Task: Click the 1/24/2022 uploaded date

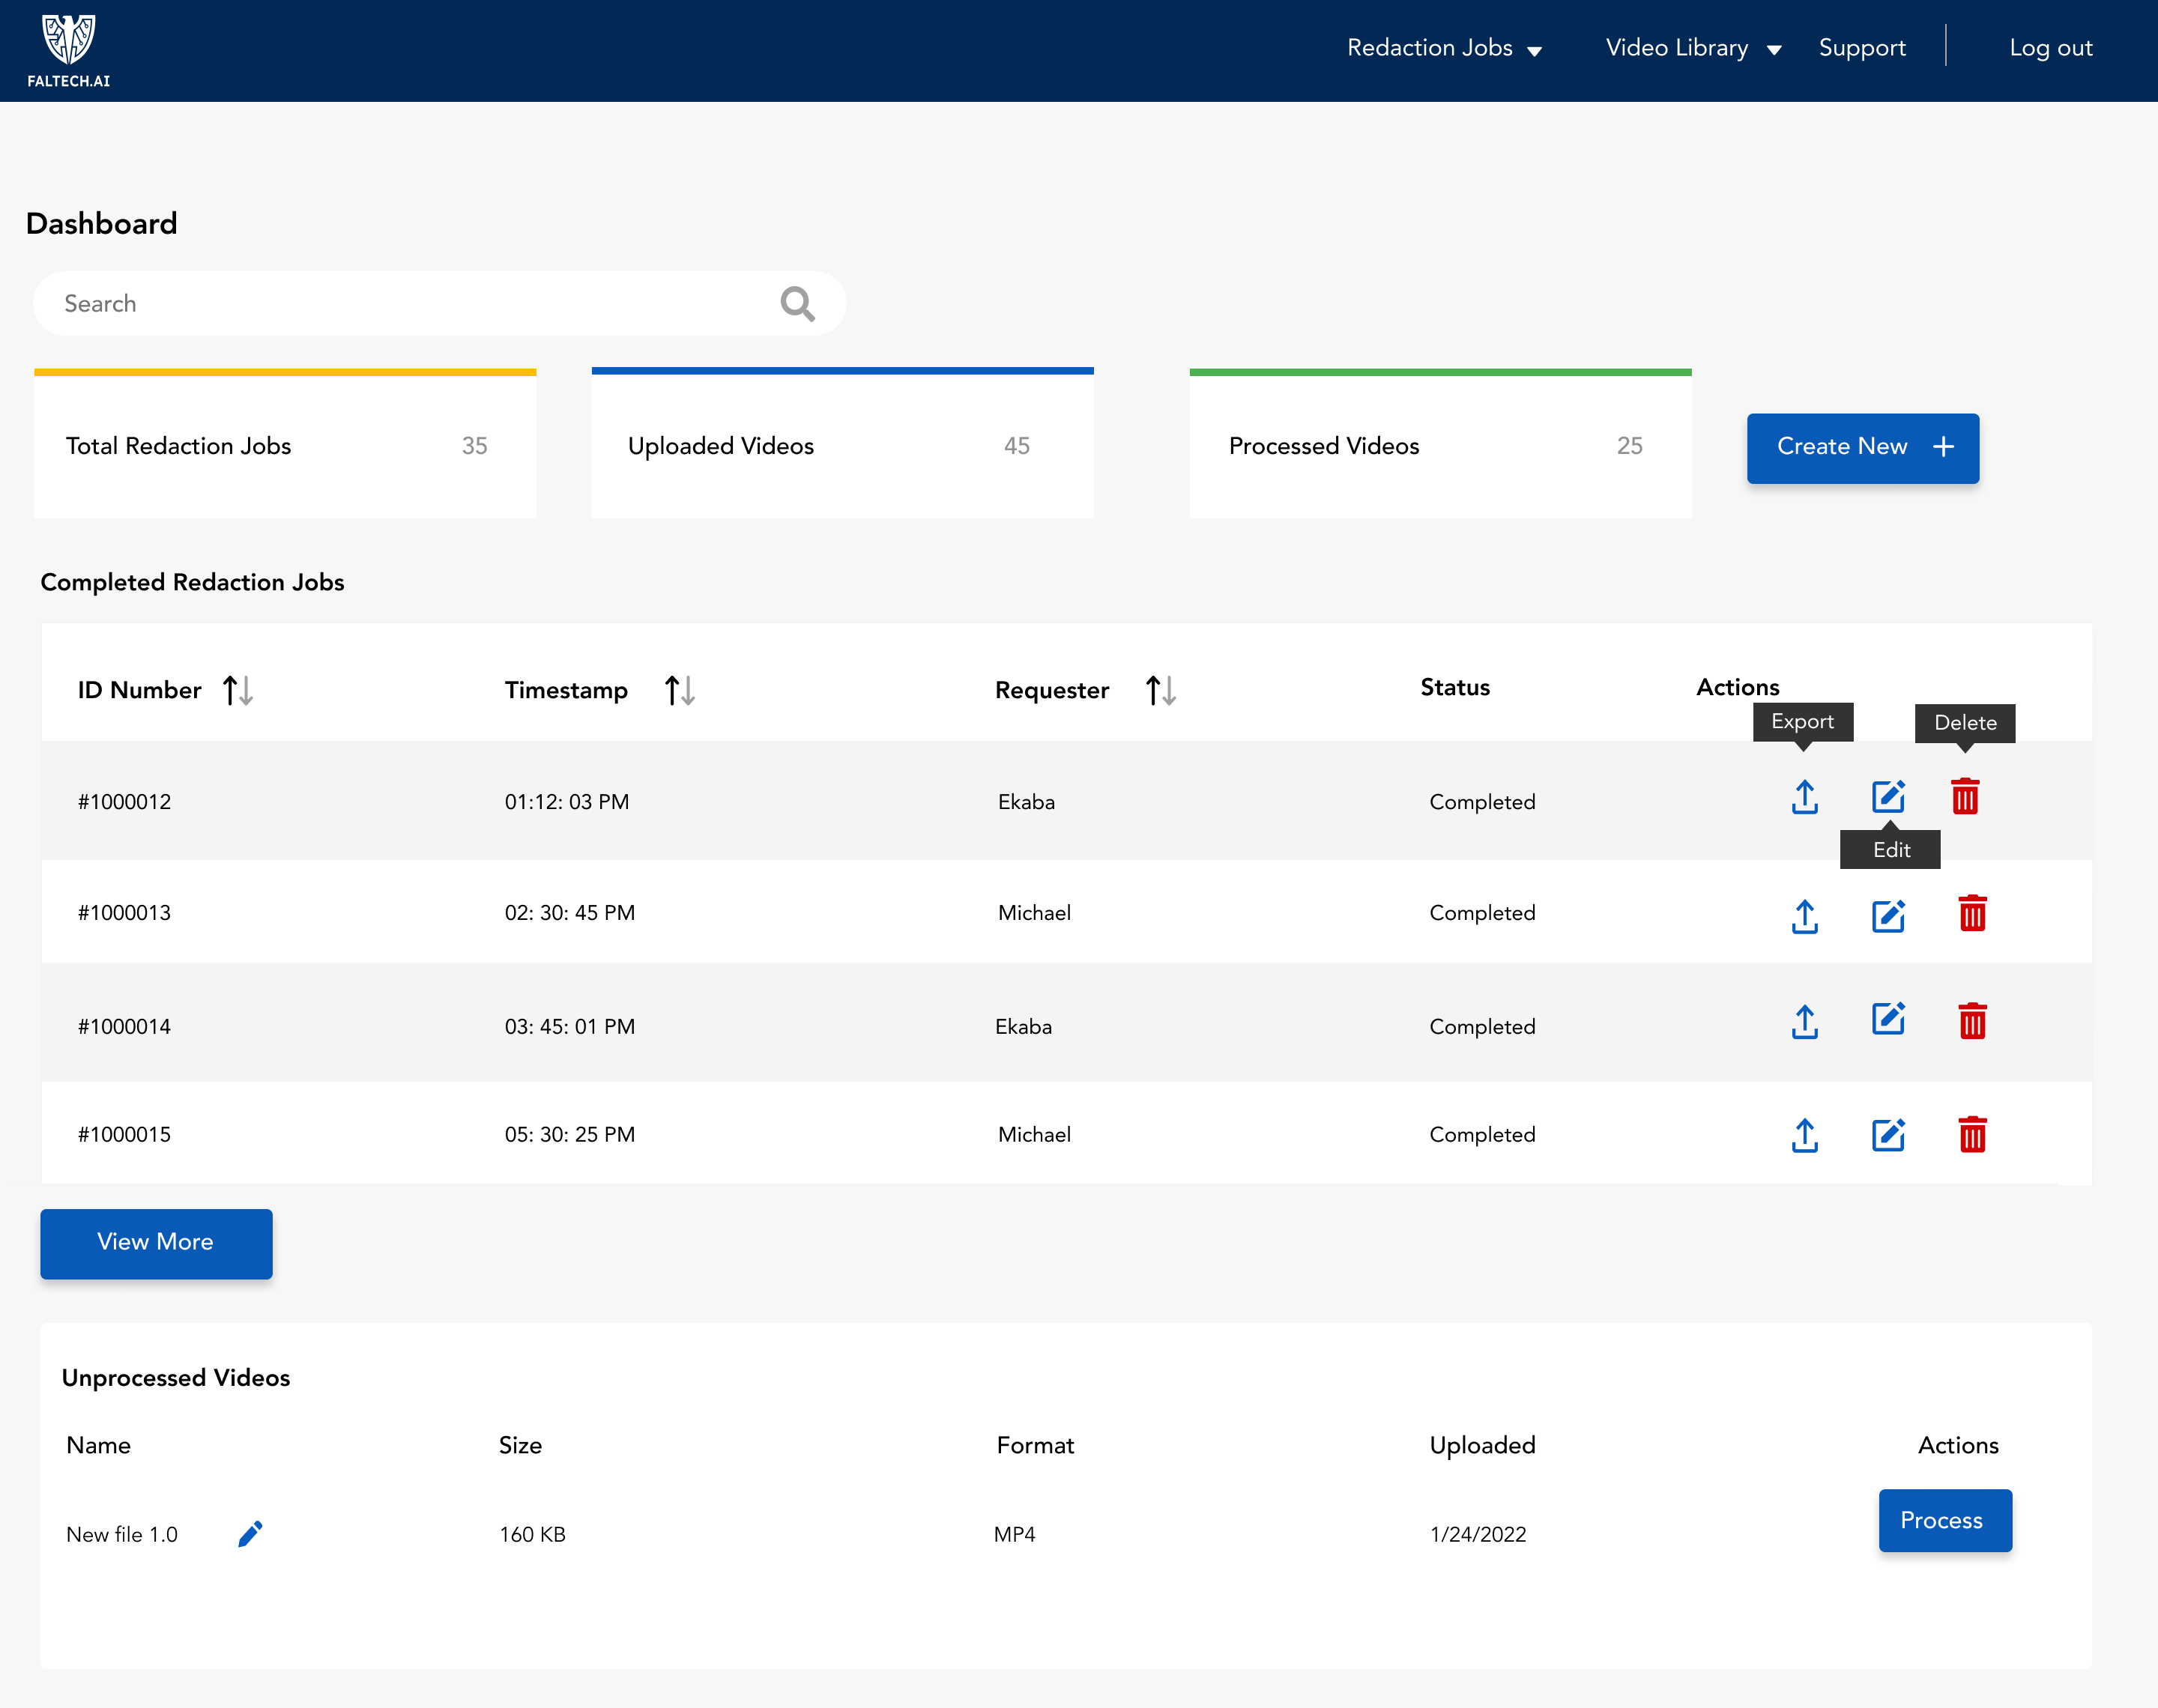Action: (x=1478, y=1535)
